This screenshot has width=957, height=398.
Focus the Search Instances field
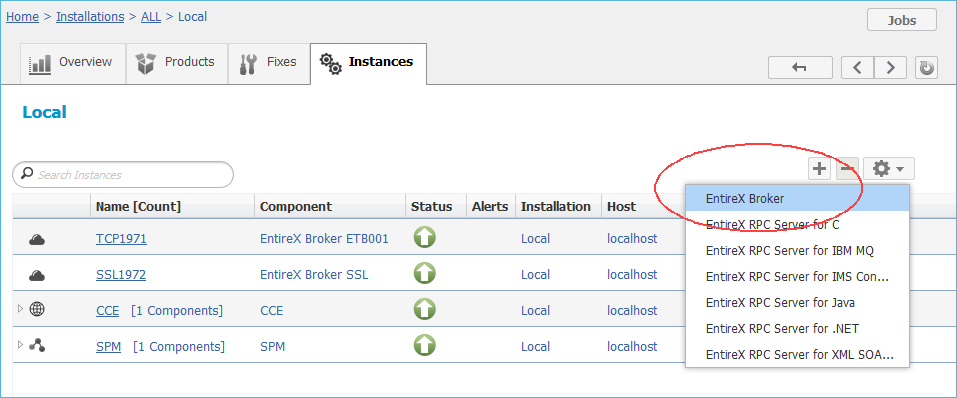point(123,175)
